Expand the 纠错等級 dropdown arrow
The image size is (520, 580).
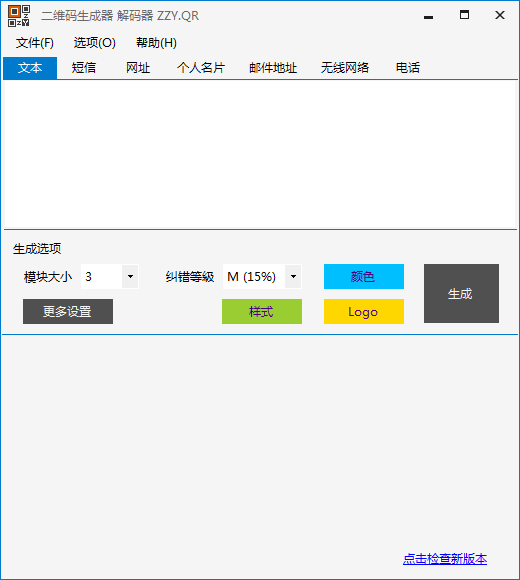click(293, 276)
